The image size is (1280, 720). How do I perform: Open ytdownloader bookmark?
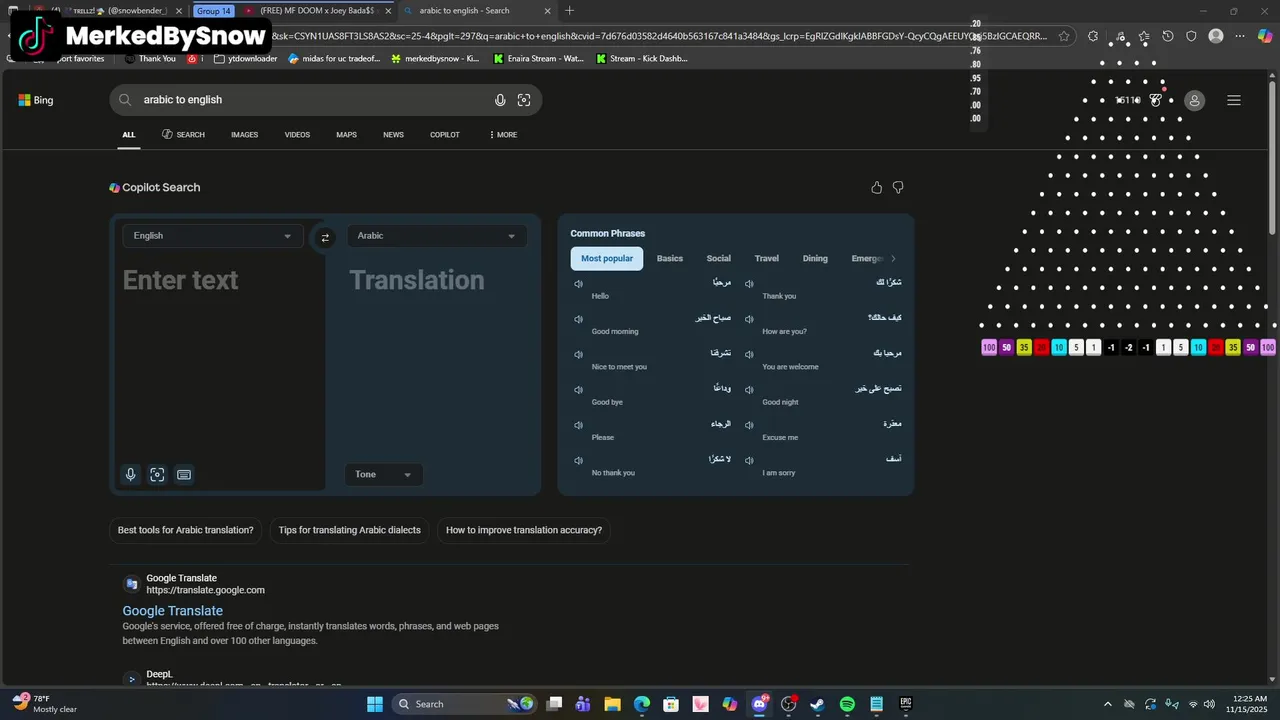[x=246, y=59]
